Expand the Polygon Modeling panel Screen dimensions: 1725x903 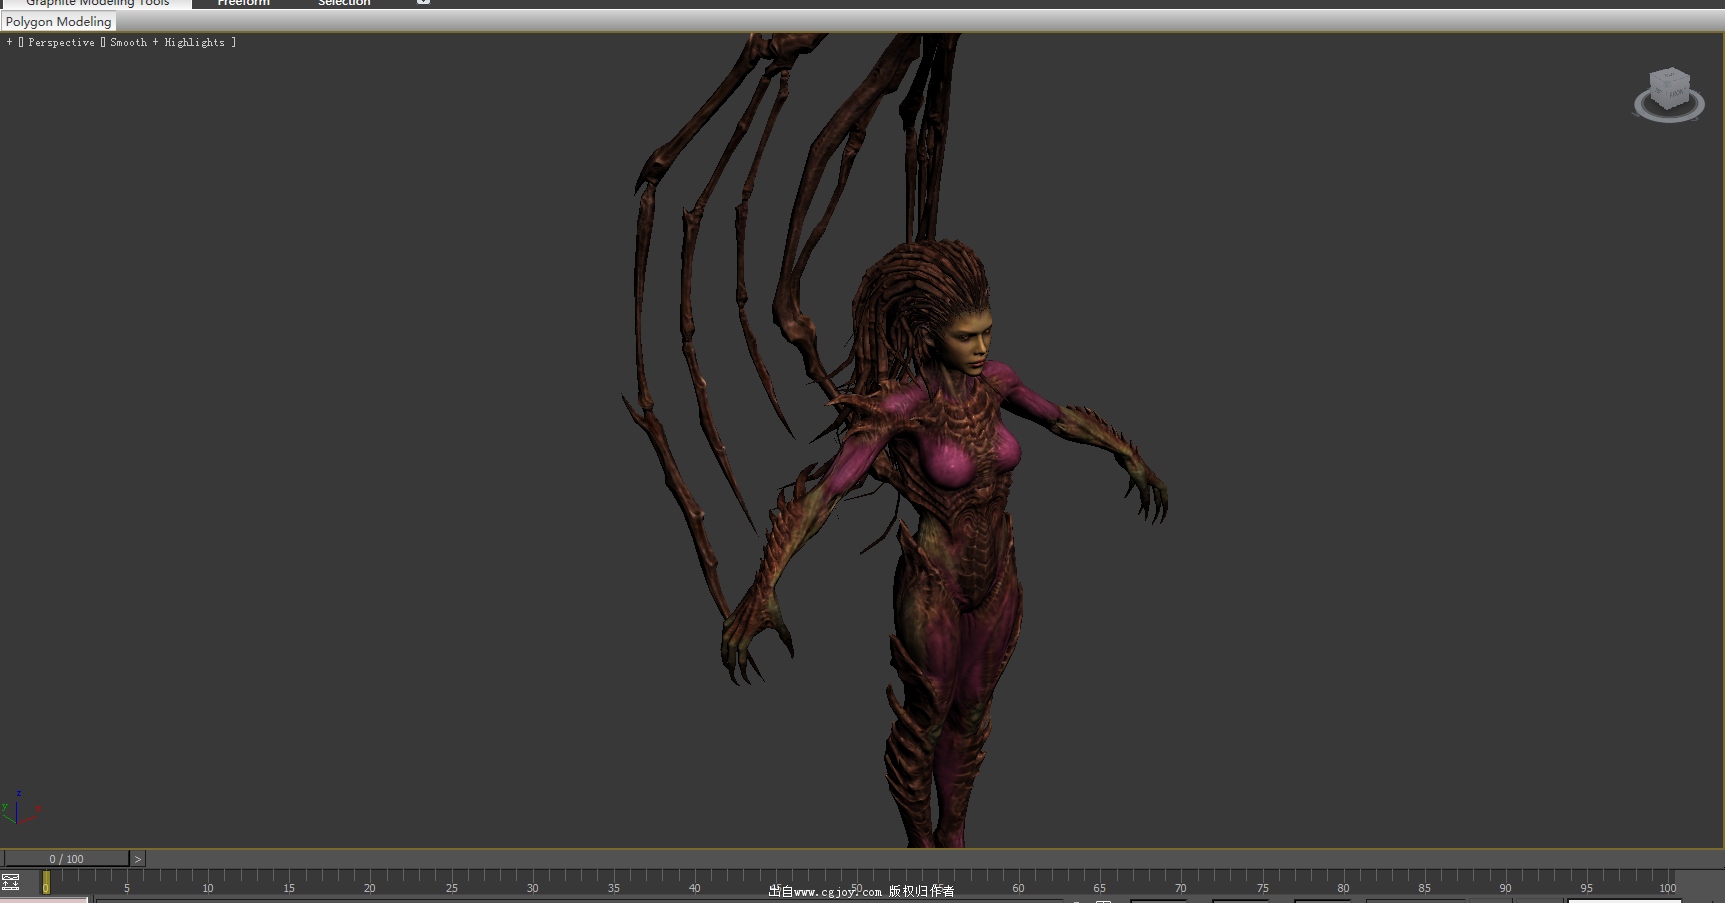click(x=59, y=22)
